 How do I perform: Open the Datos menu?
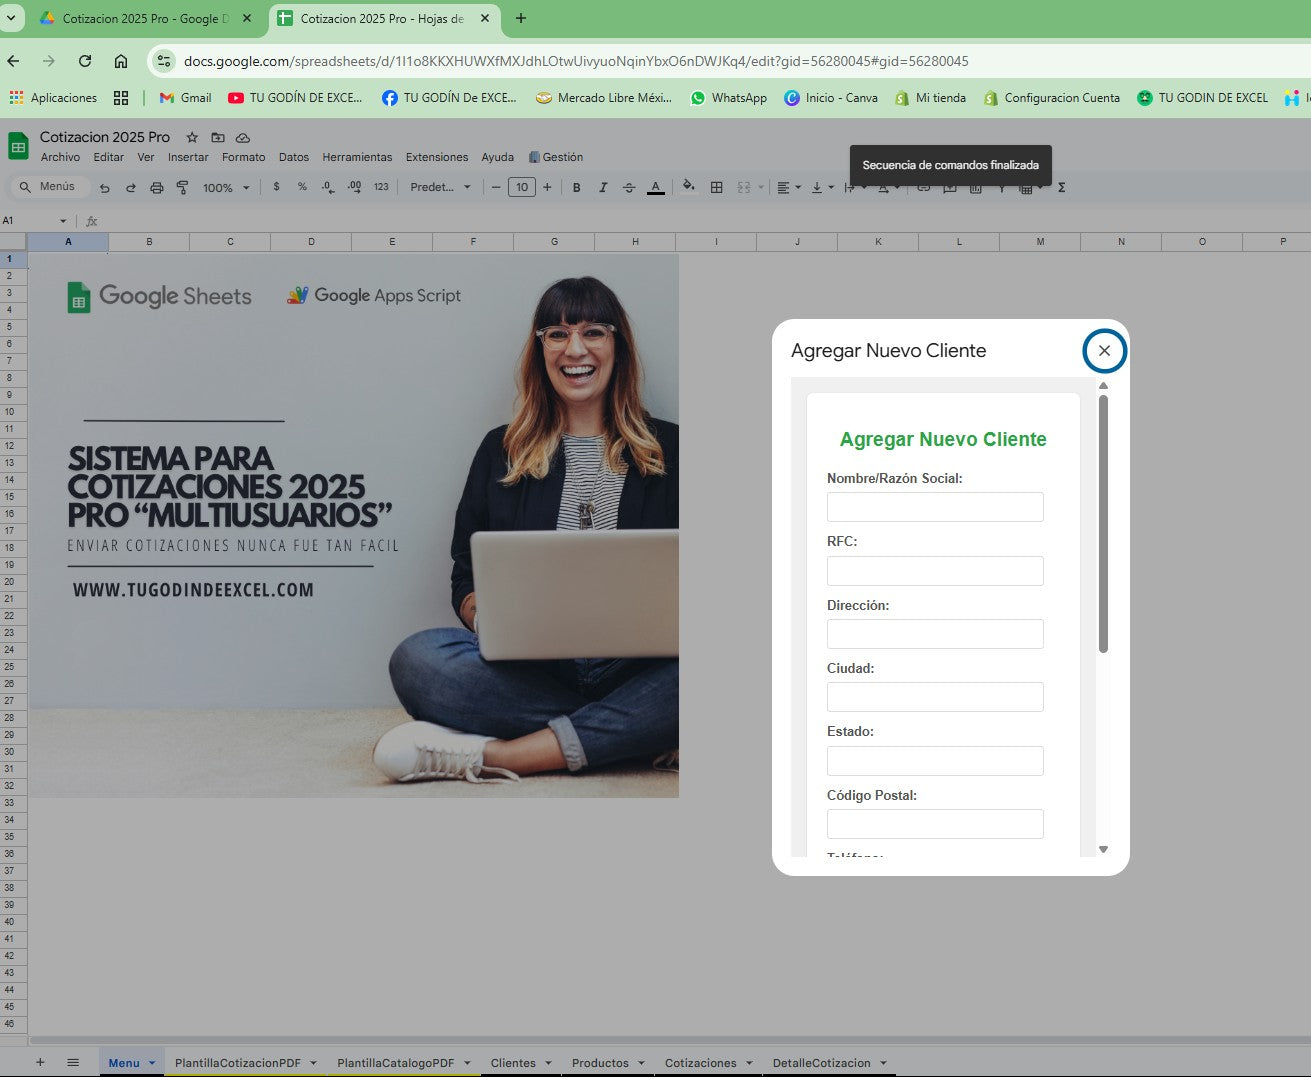293,157
